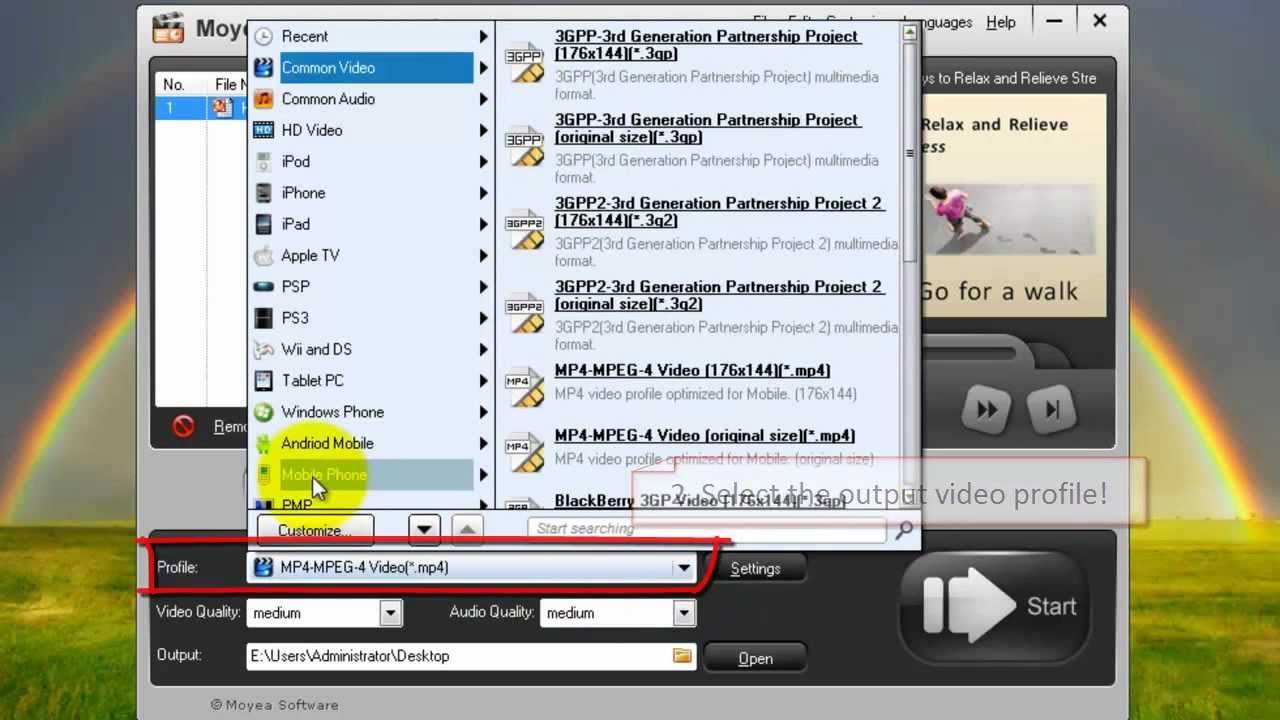Click the HD Video icon
This screenshot has width=1280, height=720.
pos(263,130)
